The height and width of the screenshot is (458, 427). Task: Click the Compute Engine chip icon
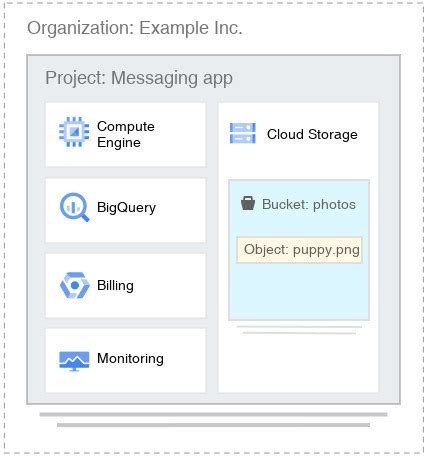[x=74, y=132]
